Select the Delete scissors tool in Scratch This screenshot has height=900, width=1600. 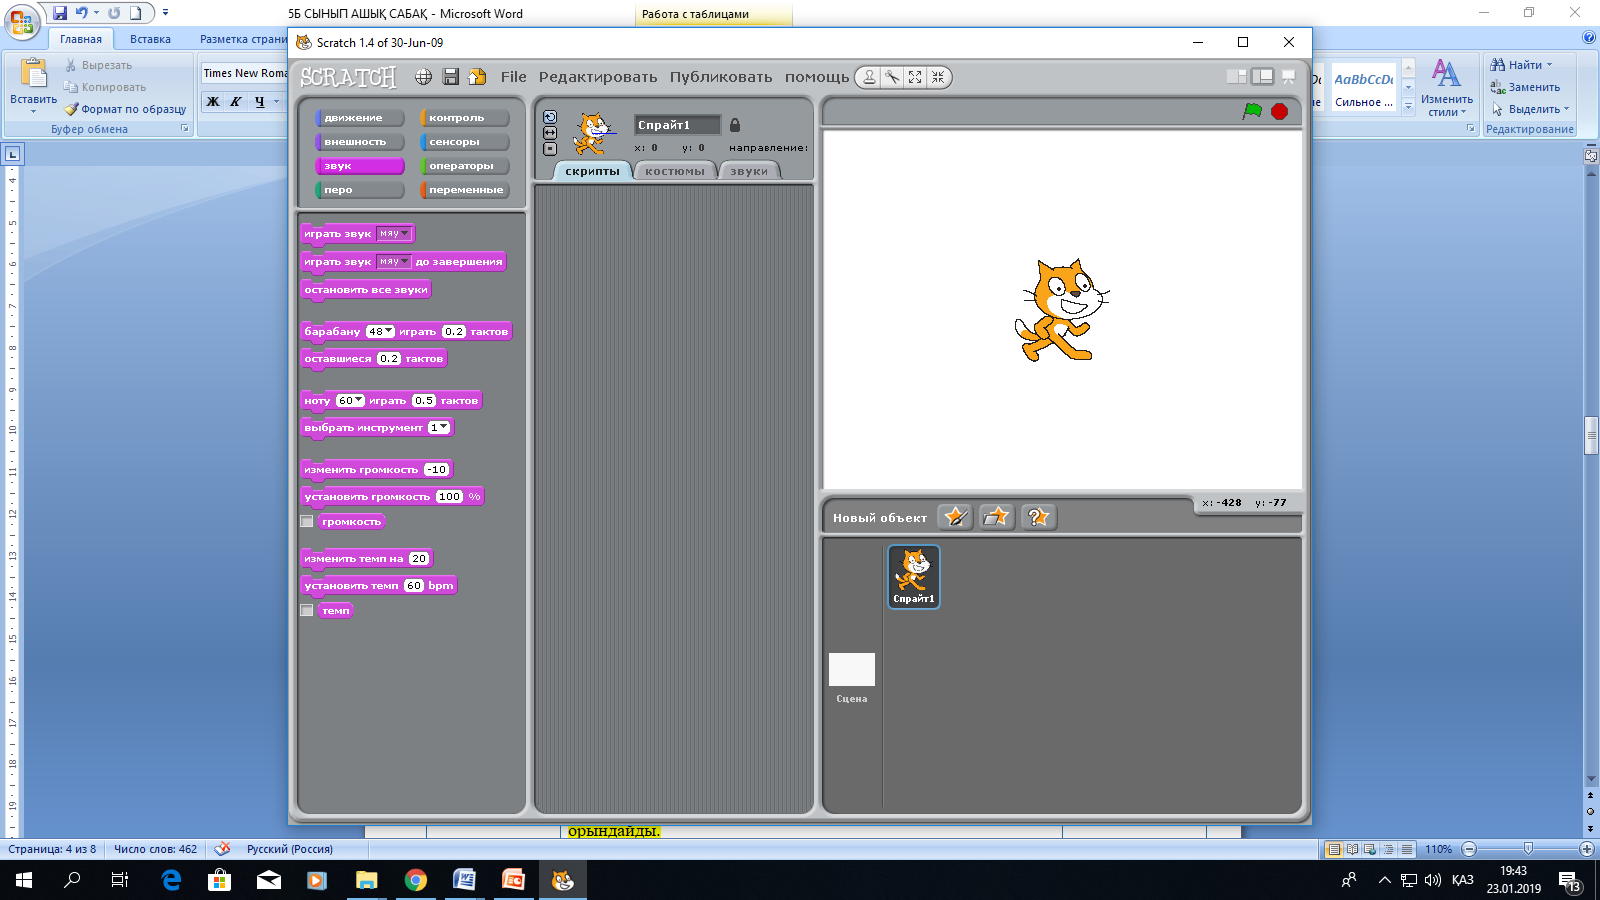point(892,77)
